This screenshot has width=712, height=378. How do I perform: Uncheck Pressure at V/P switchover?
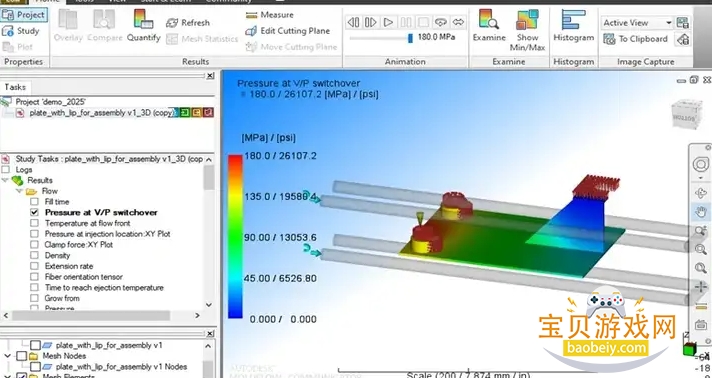(35, 212)
